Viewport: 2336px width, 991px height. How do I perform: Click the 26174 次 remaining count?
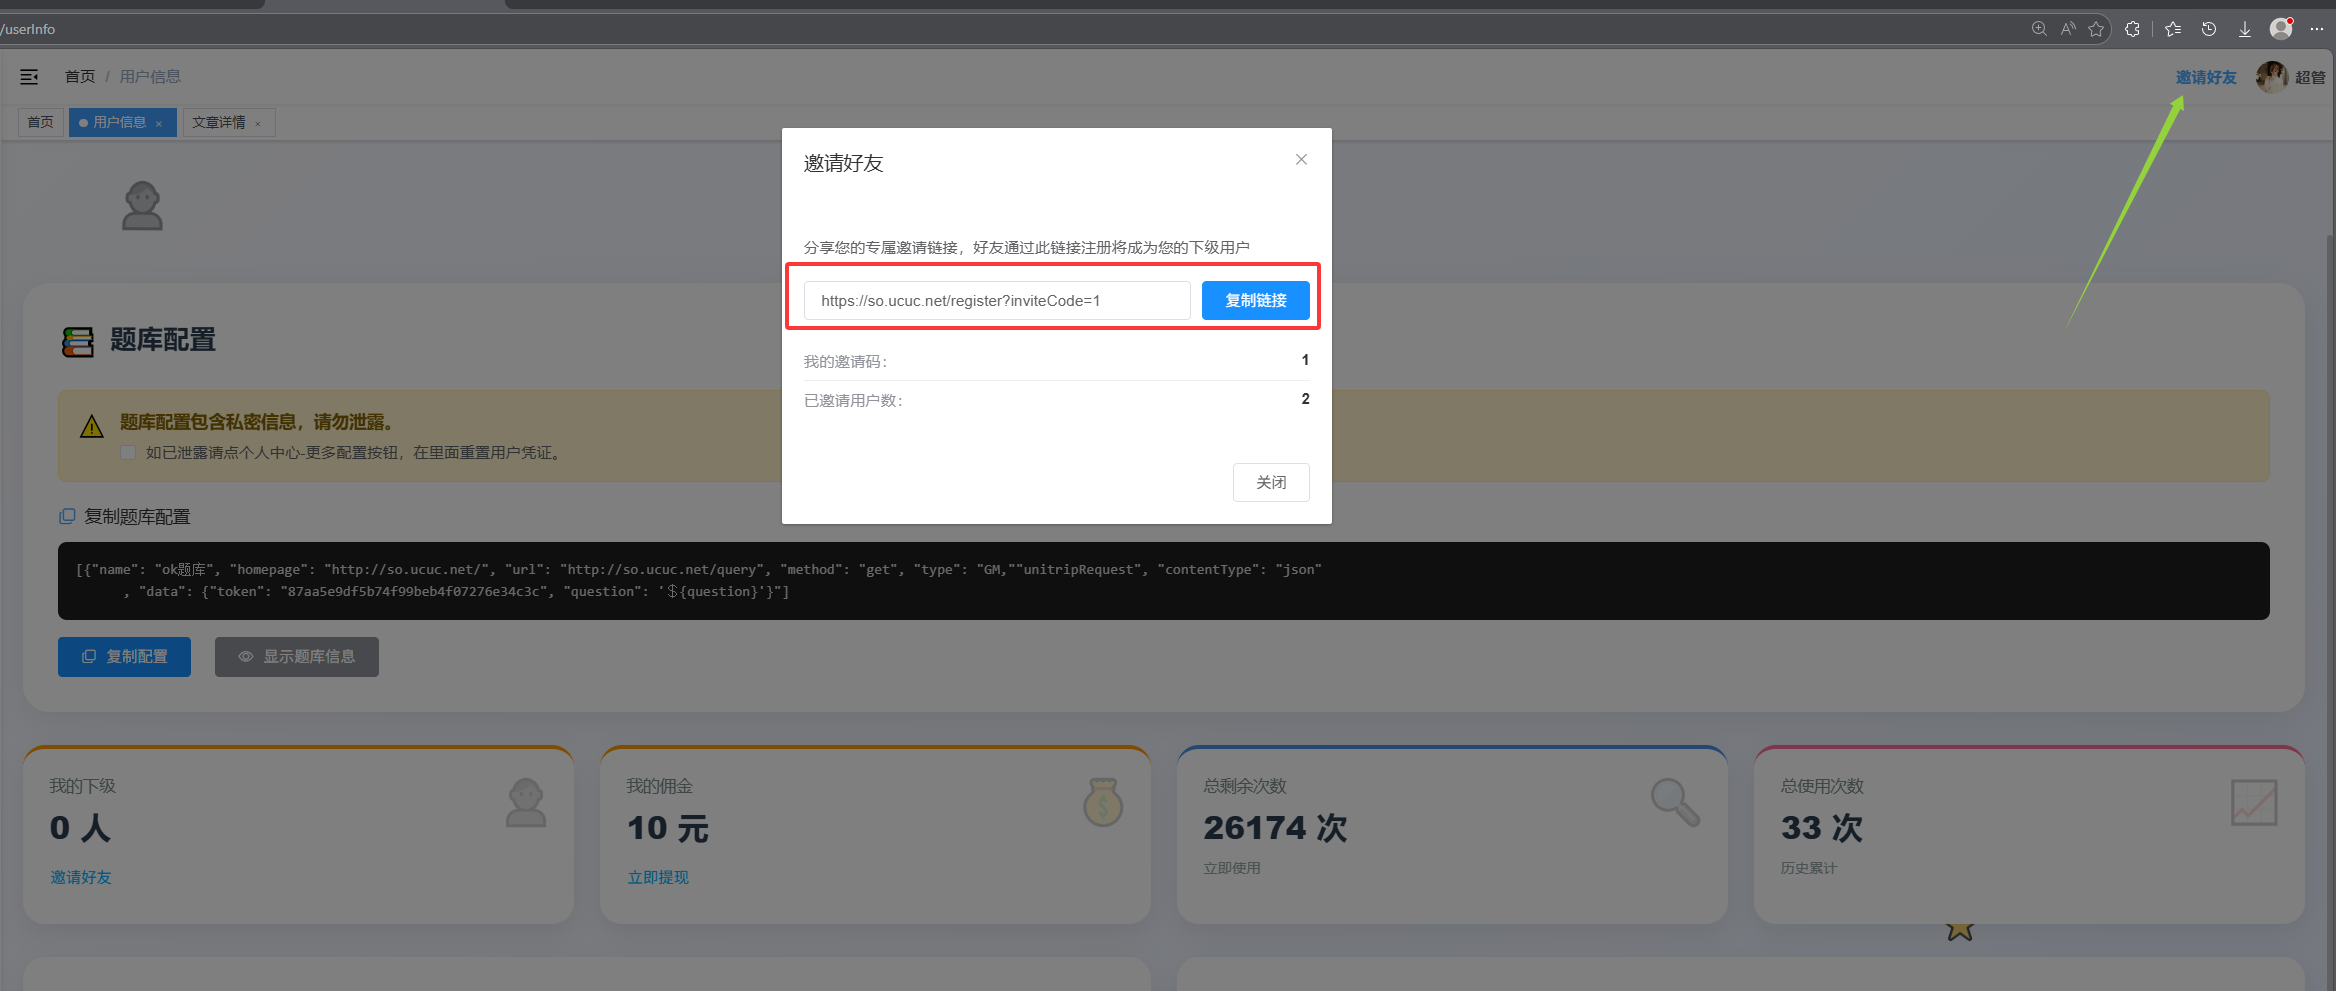pyautogui.click(x=1275, y=828)
